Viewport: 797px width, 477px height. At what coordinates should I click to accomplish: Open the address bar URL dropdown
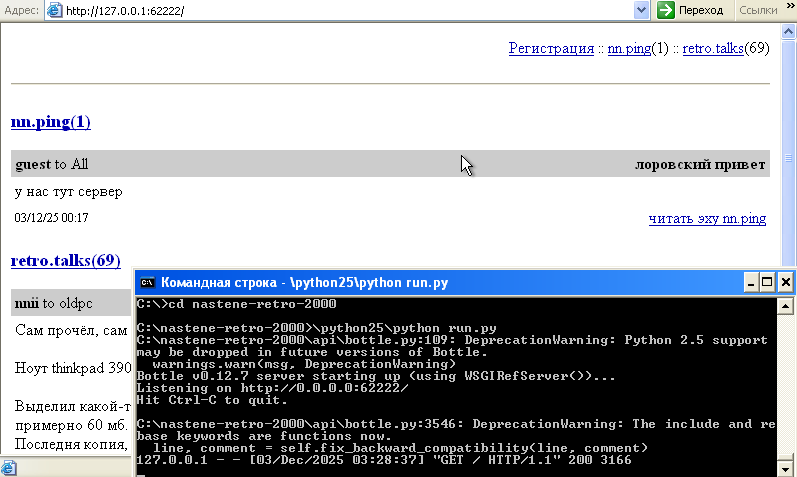click(642, 10)
